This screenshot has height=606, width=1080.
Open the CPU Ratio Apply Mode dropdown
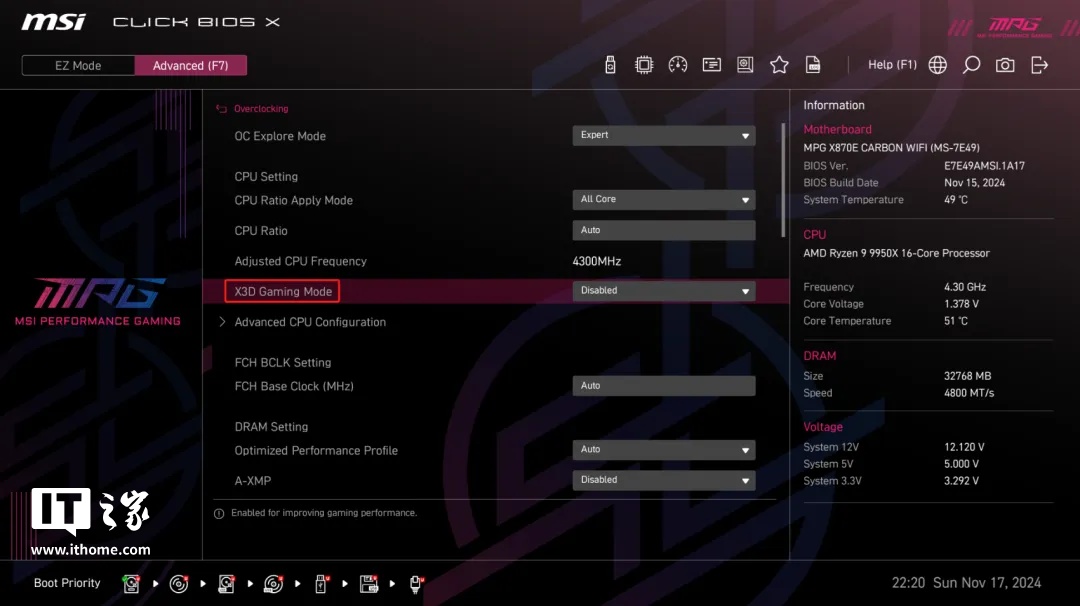664,200
